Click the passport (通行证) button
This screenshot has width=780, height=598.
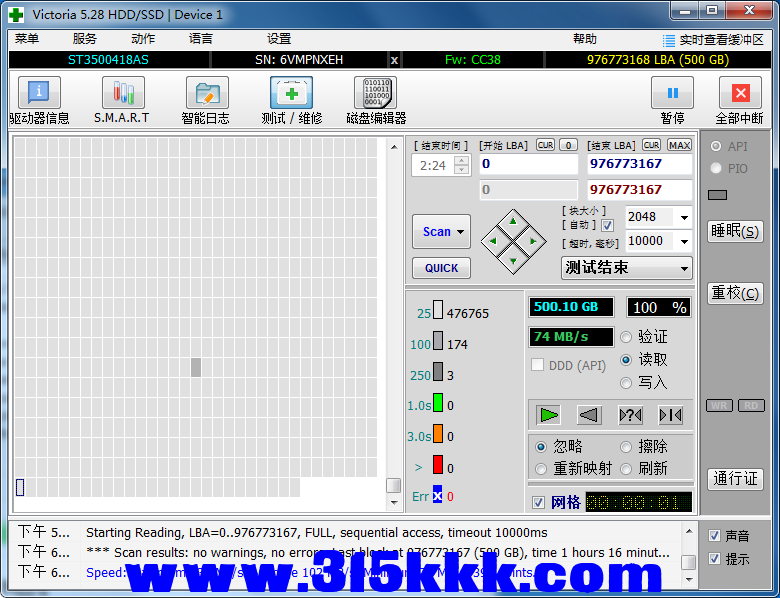coord(735,479)
